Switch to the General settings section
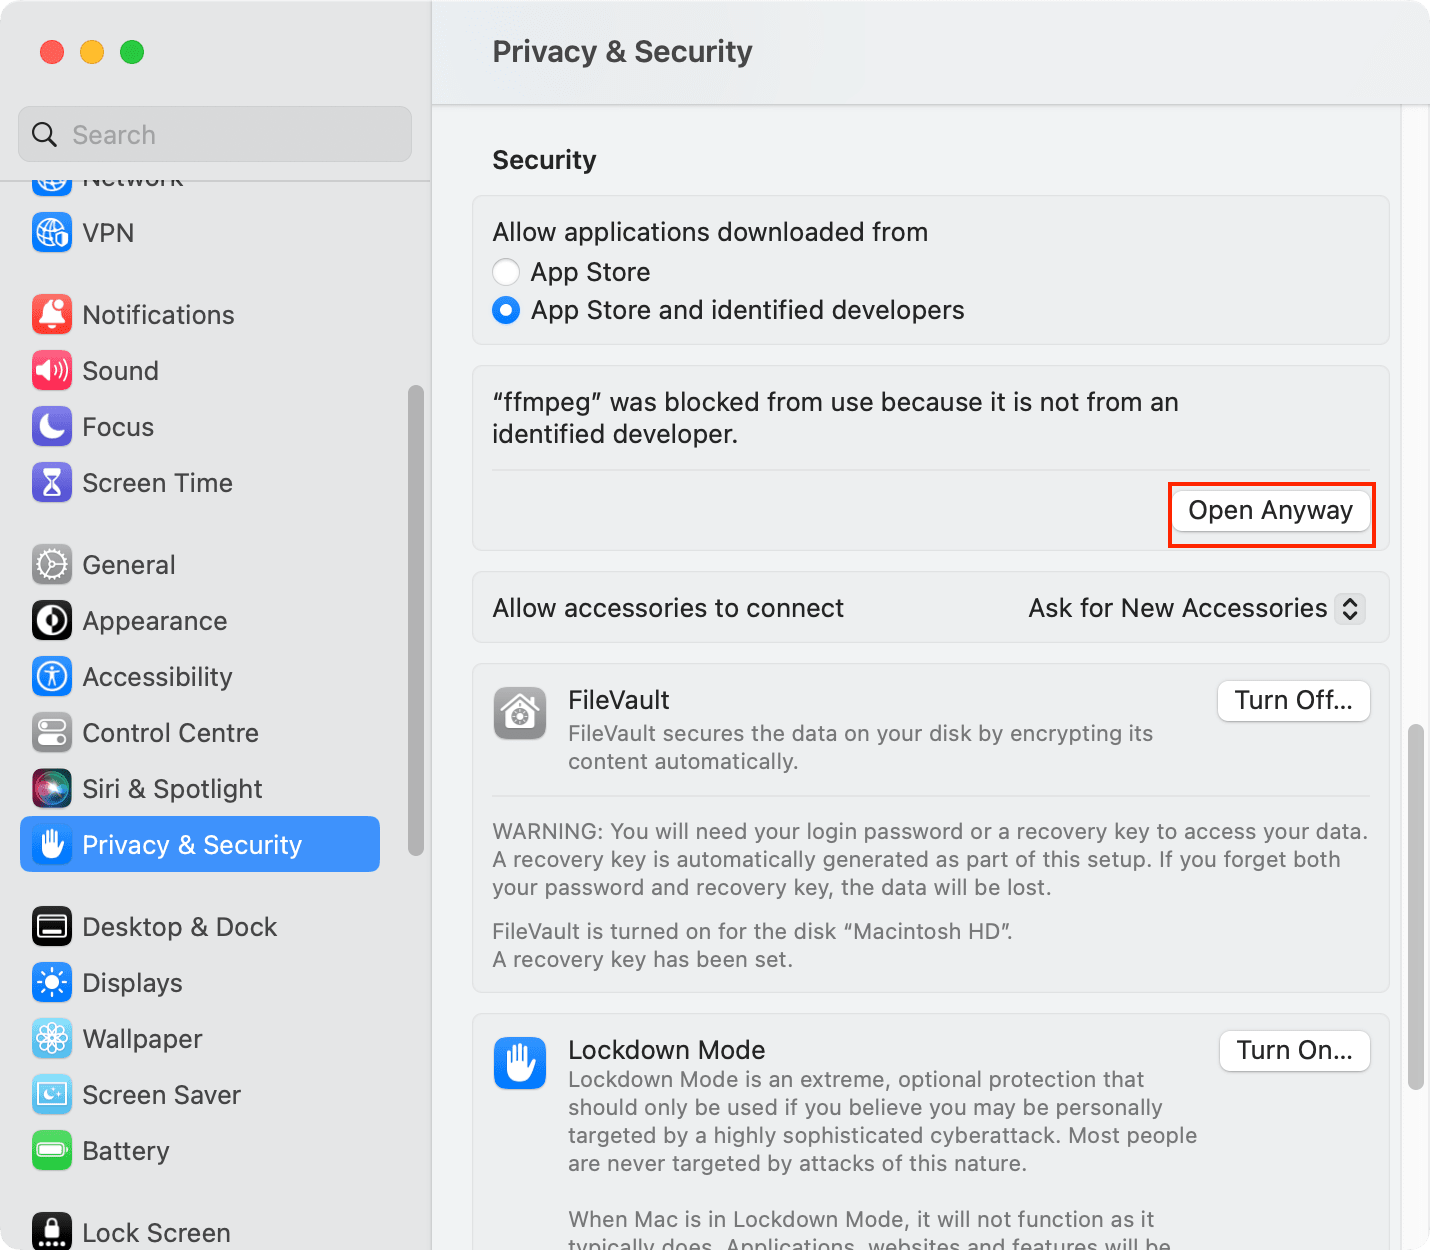1430x1250 pixels. [x=129, y=564]
